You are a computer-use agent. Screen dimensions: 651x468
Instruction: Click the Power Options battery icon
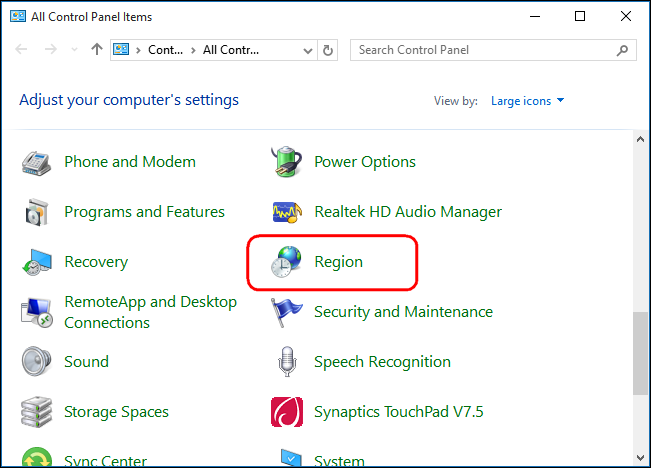pyautogui.click(x=287, y=162)
